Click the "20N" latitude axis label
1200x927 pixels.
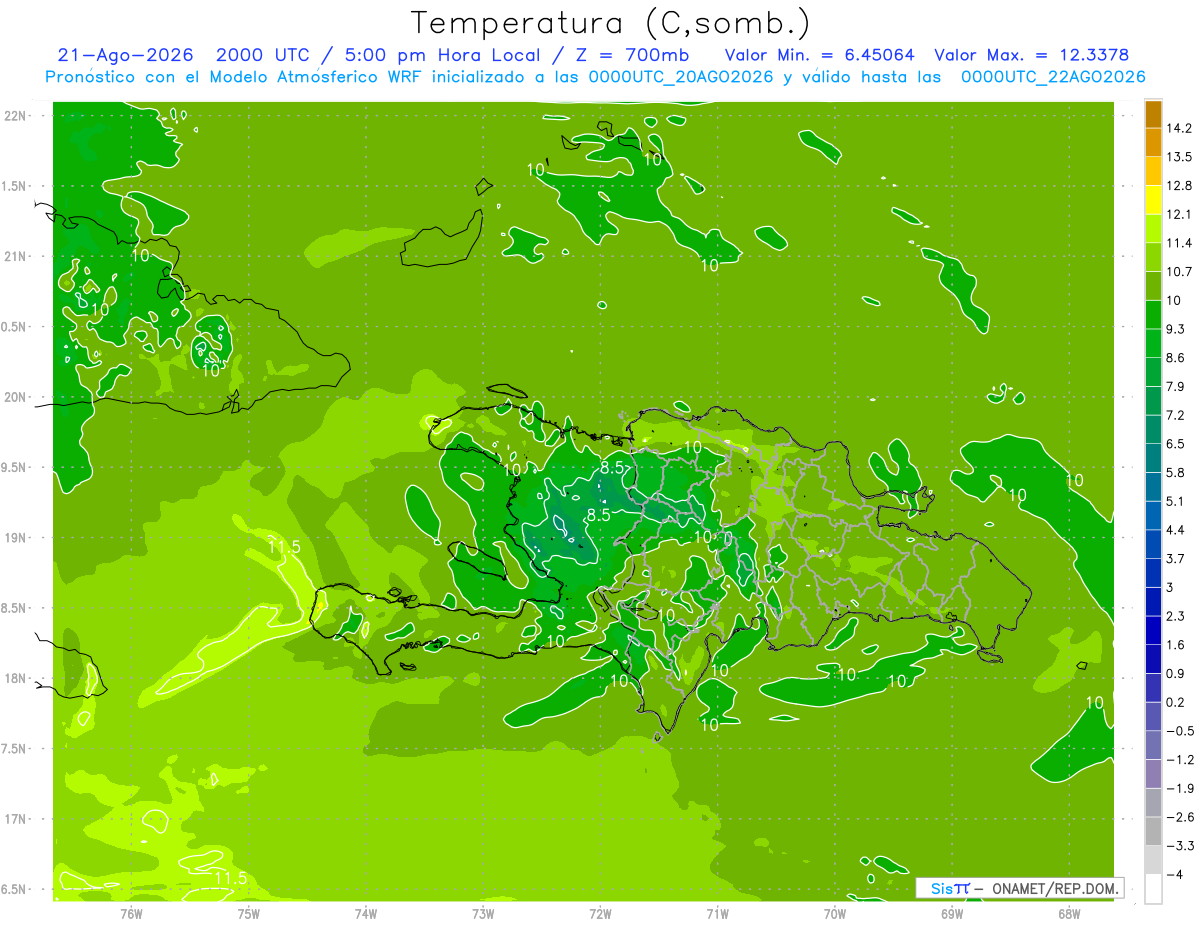pos(15,397)
